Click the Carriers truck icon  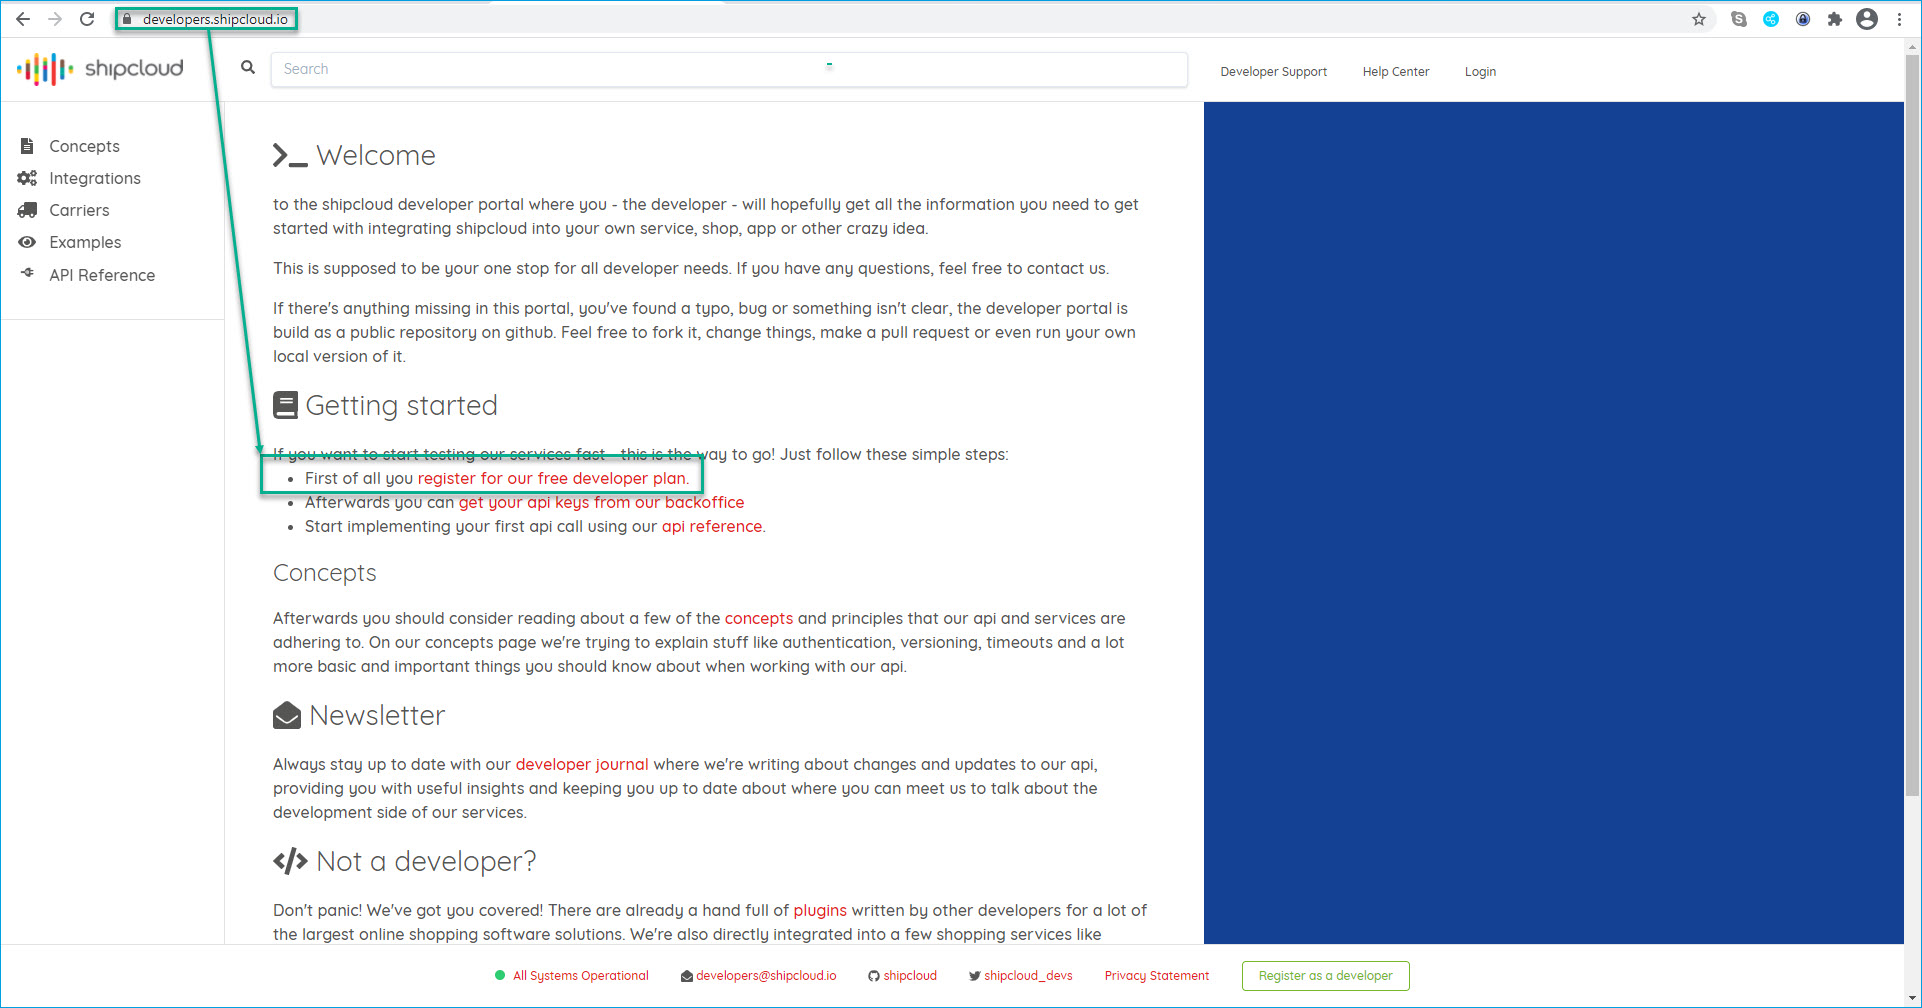(x=27, y=210)
